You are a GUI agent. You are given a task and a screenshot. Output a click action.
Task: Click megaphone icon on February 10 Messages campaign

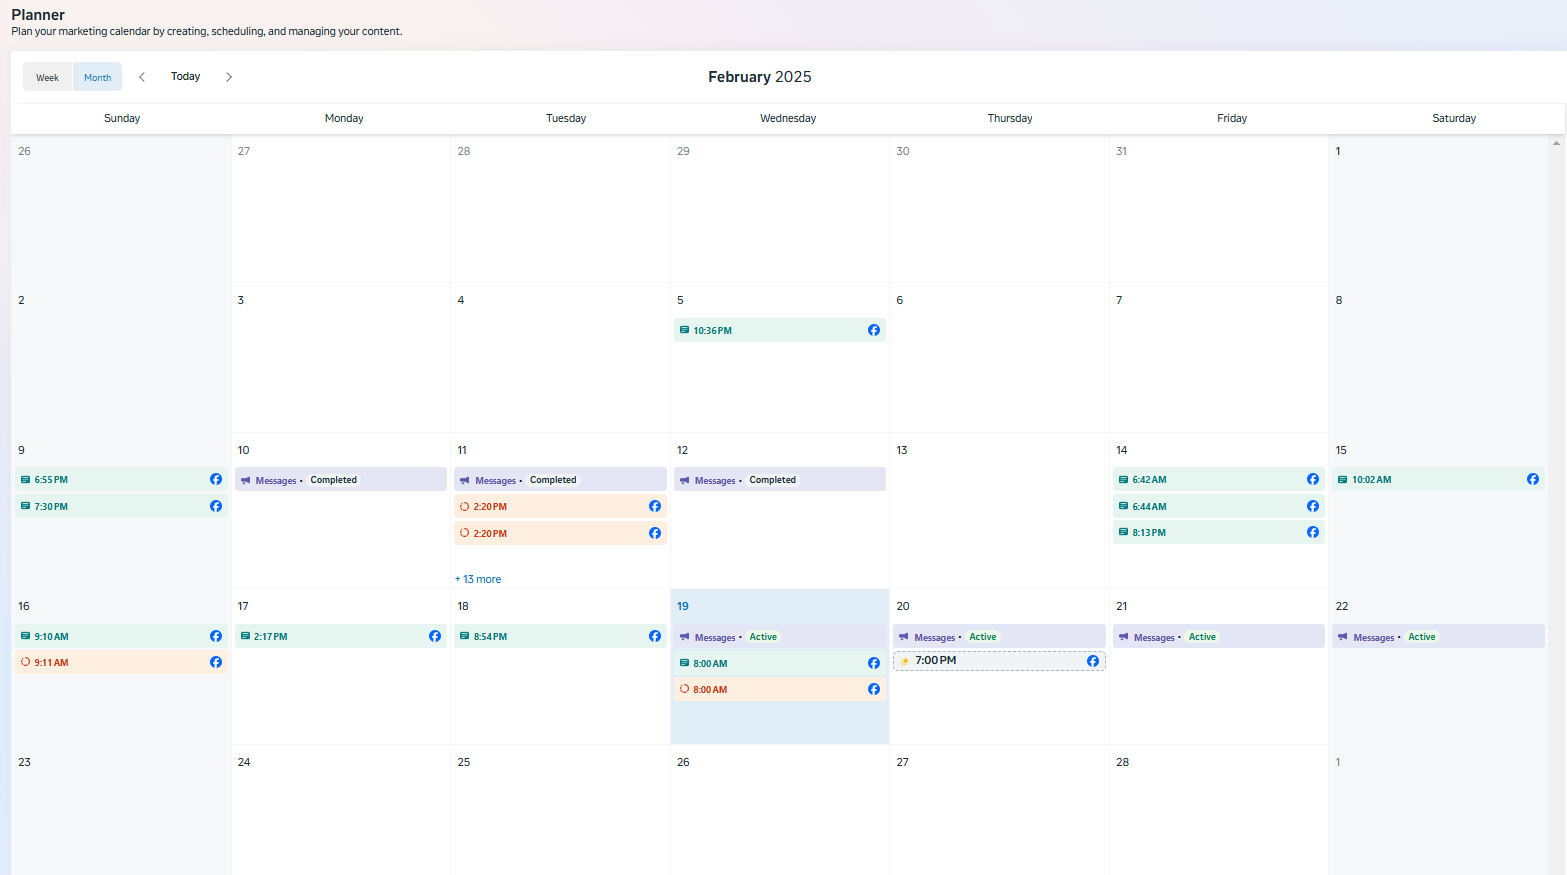pyautogui.click(x=246, y=480)
